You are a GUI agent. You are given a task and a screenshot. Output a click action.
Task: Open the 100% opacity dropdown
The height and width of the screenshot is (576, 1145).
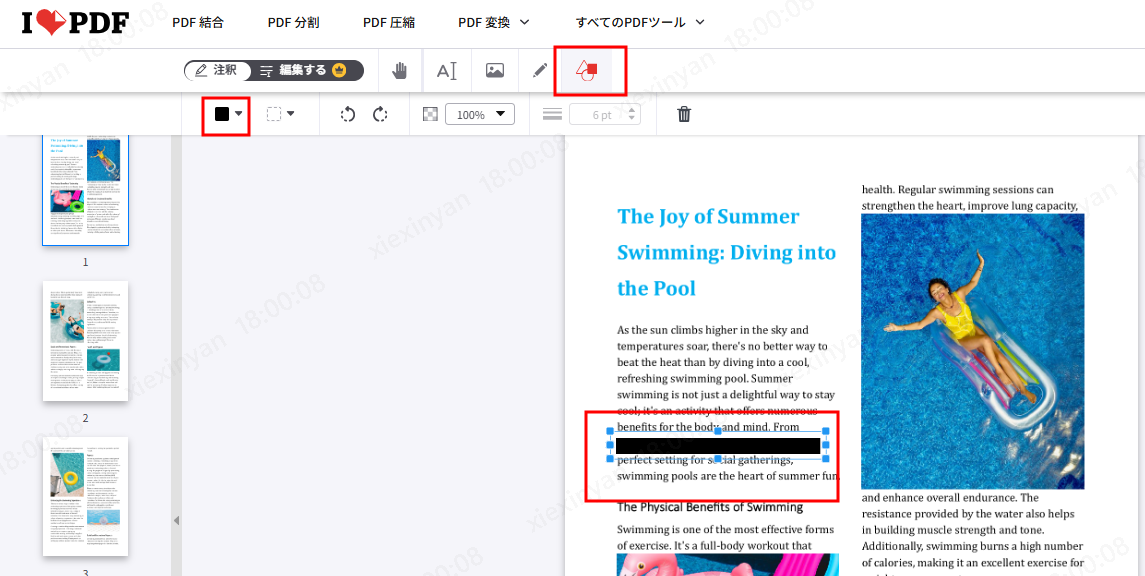[480, 115]
